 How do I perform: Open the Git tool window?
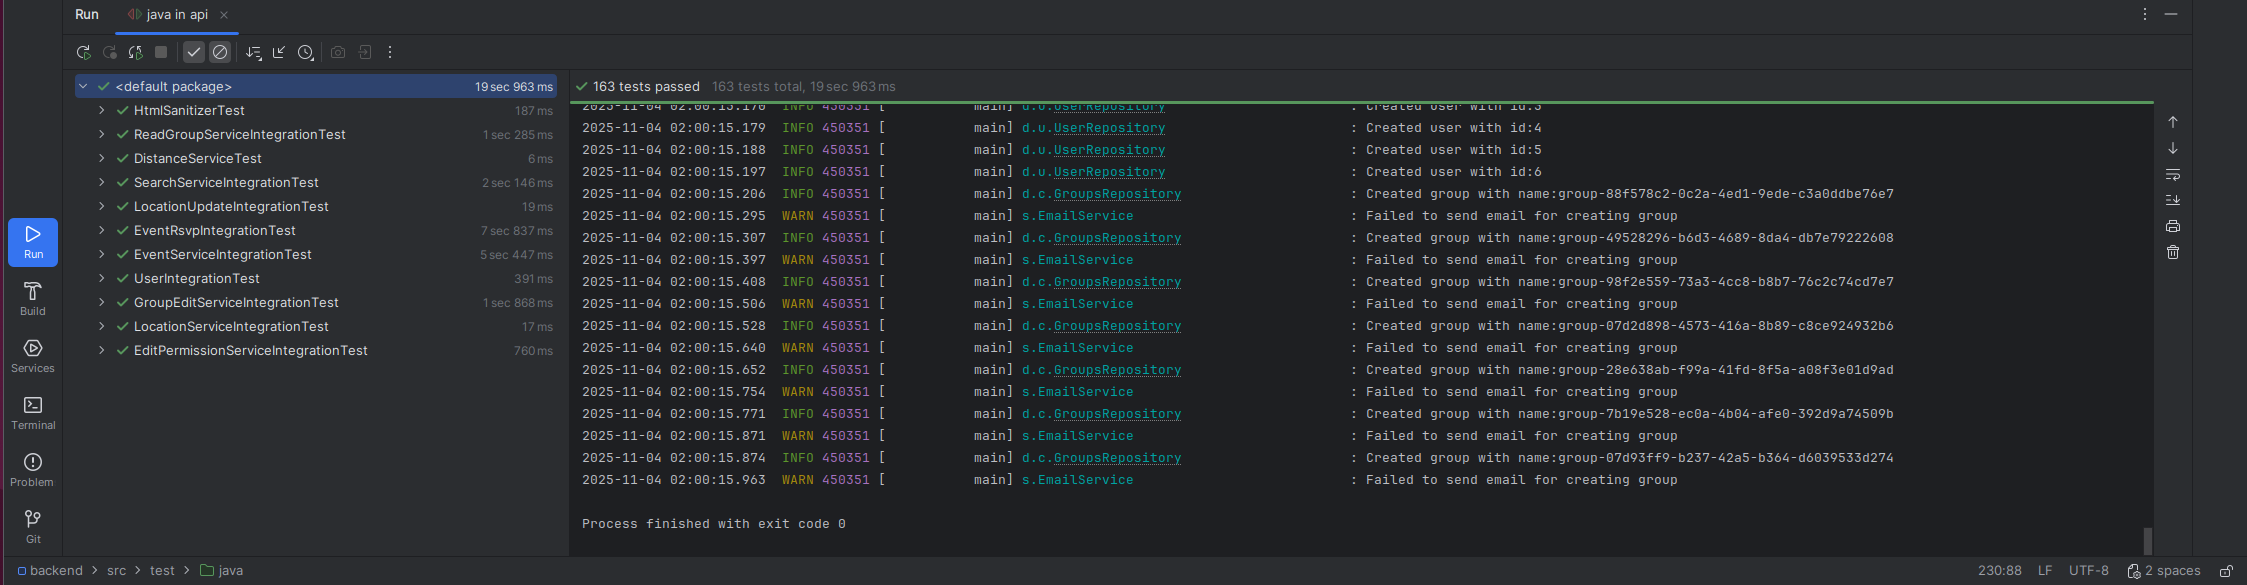(x=33, y=525)
